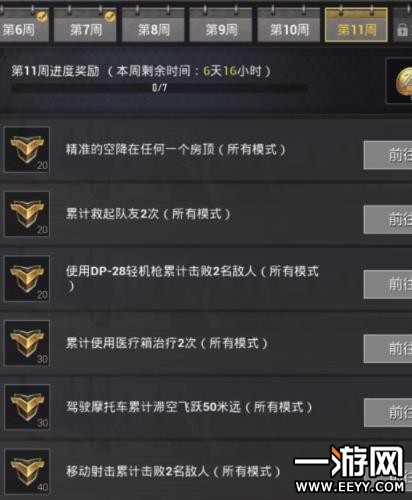Click 前往 for the motorcycle jump mission
The height and width of the screenshot is (500, 412).
388,413
